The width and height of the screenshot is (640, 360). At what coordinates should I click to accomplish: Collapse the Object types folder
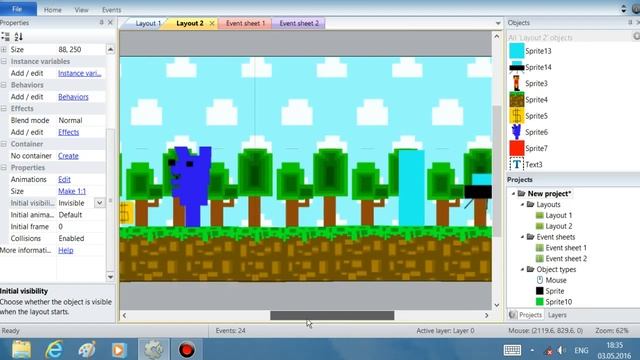[x=522, y=269]
